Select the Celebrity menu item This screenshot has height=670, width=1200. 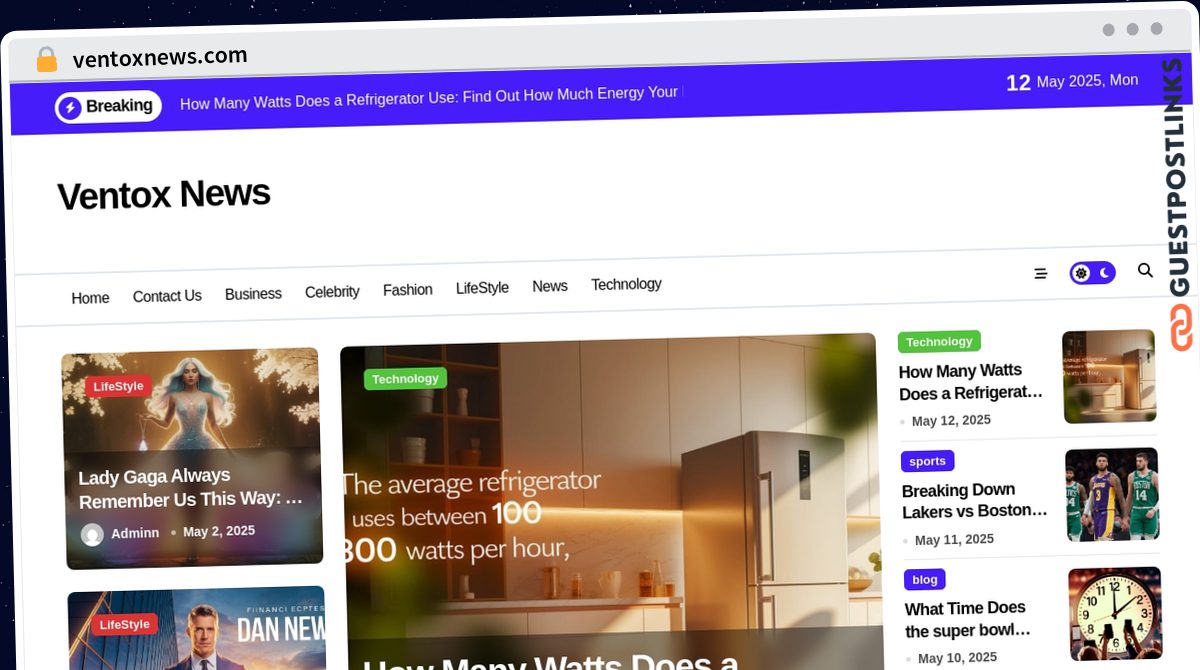[332, 292]
